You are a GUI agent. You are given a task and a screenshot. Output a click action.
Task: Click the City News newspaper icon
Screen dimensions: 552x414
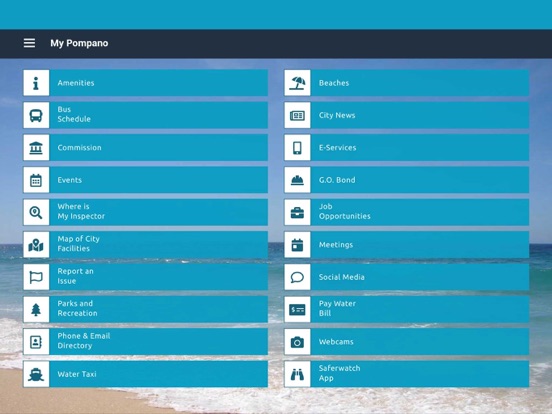297,115
